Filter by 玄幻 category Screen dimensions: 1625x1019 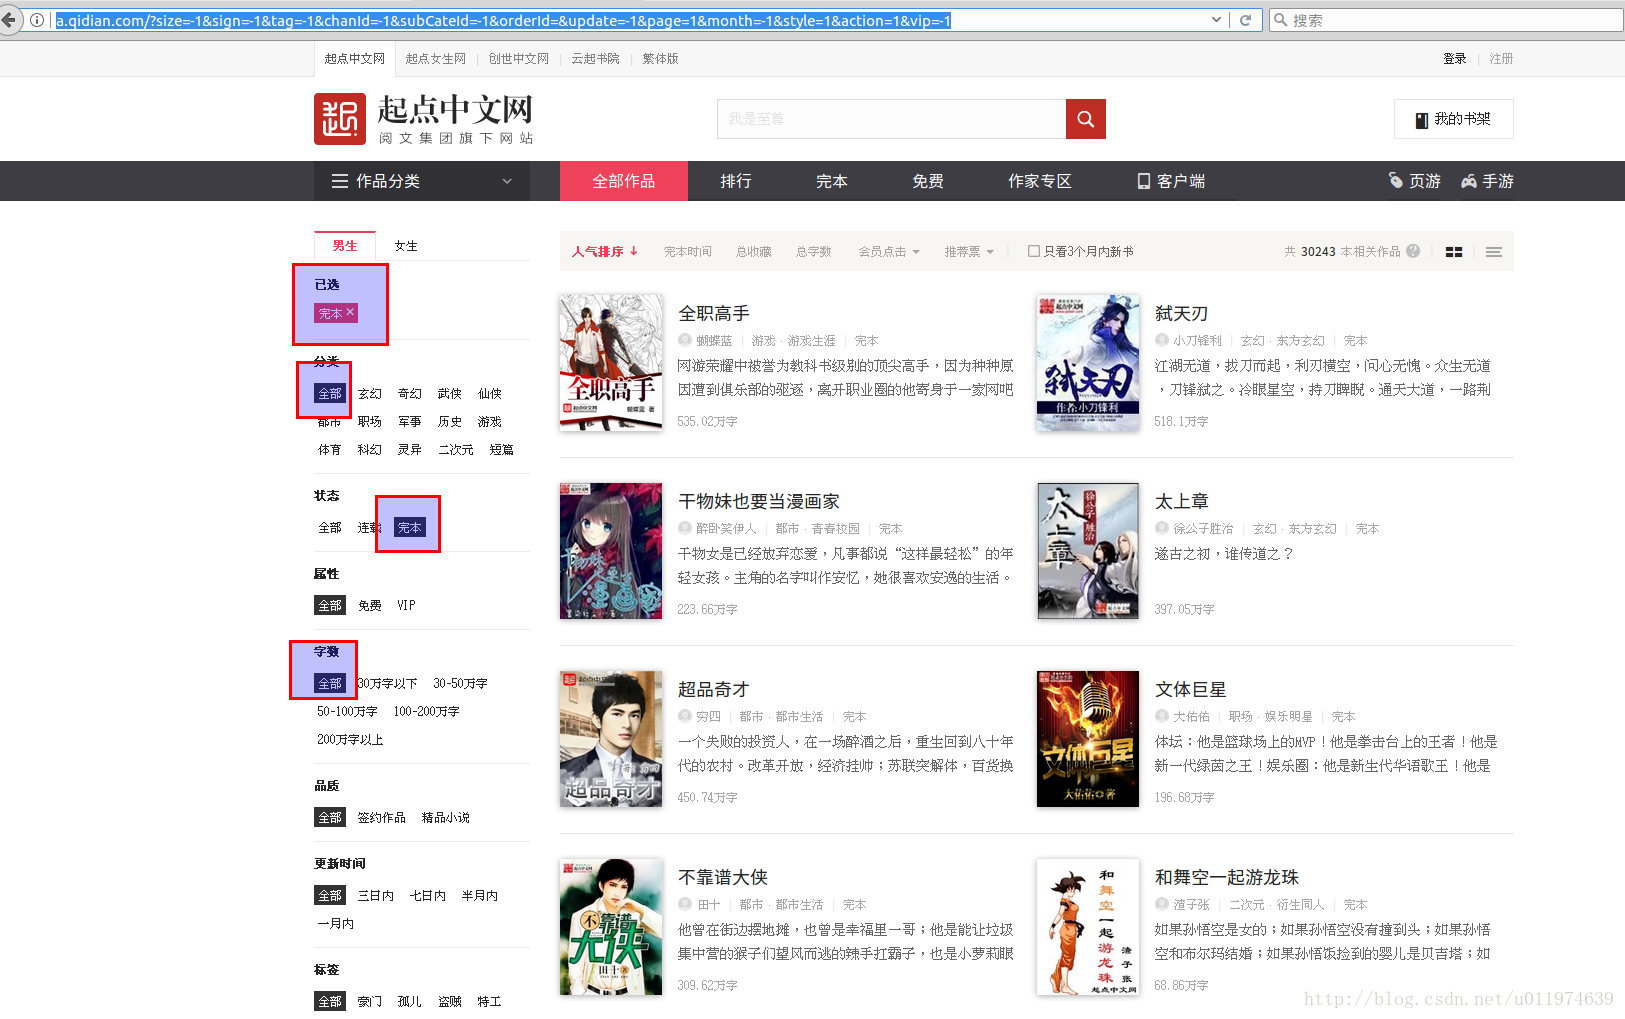click(370, 394)
